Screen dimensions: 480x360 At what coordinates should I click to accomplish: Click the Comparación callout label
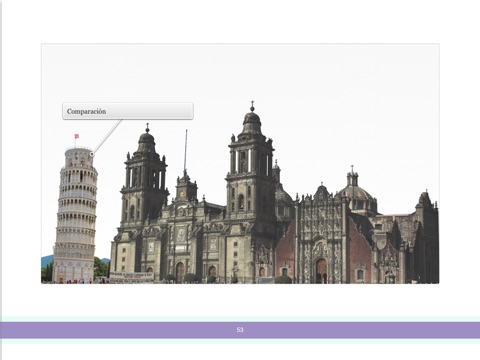point(128,111)
